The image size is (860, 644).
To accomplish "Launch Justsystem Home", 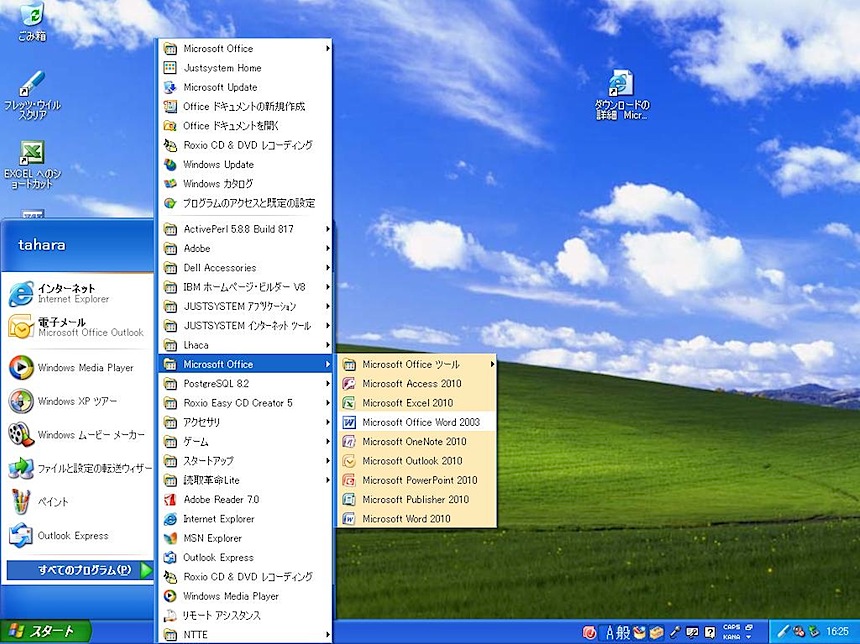I will (245, 68).
